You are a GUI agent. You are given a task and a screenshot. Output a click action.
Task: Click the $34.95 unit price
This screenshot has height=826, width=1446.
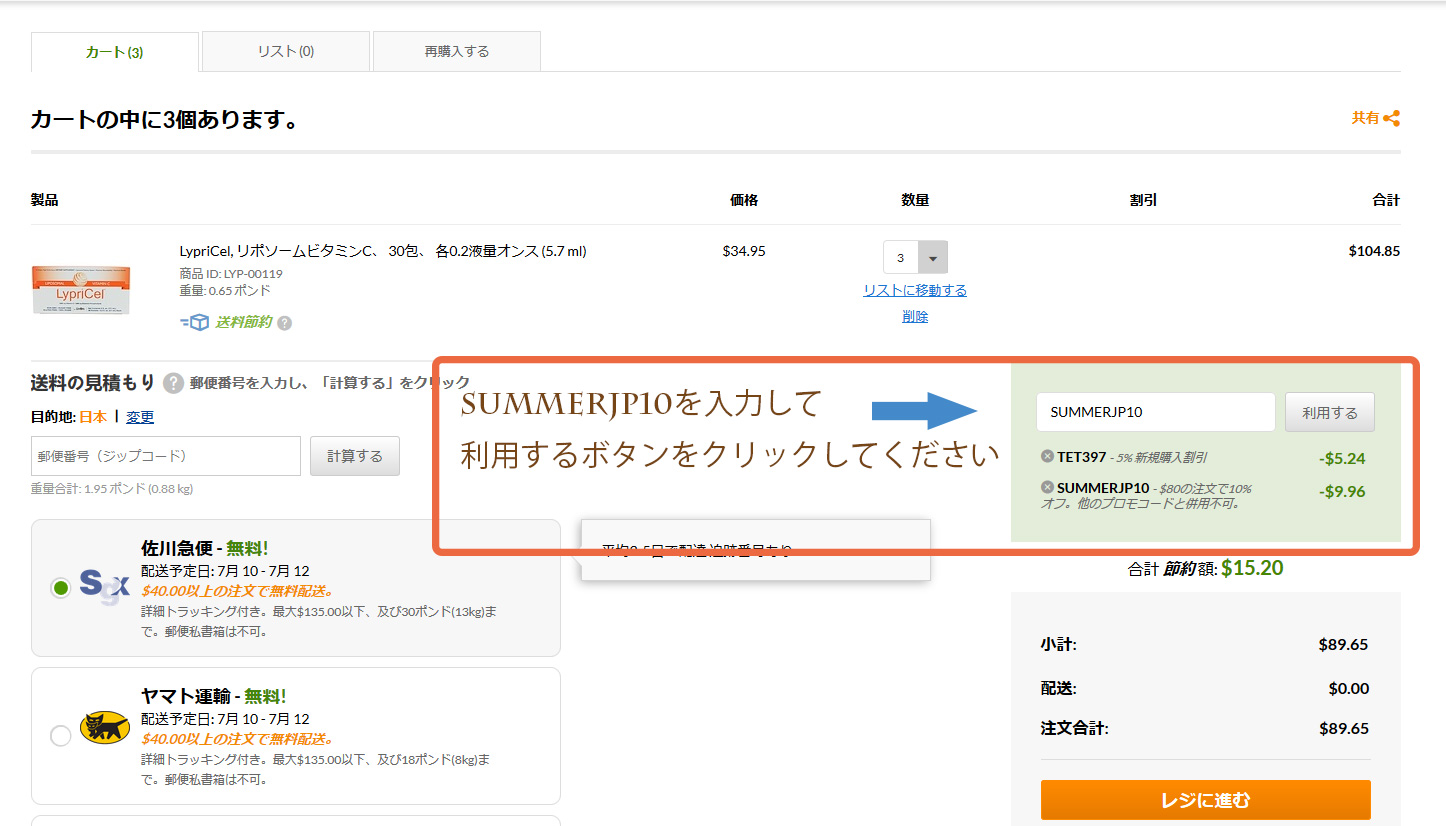[744, 251]
